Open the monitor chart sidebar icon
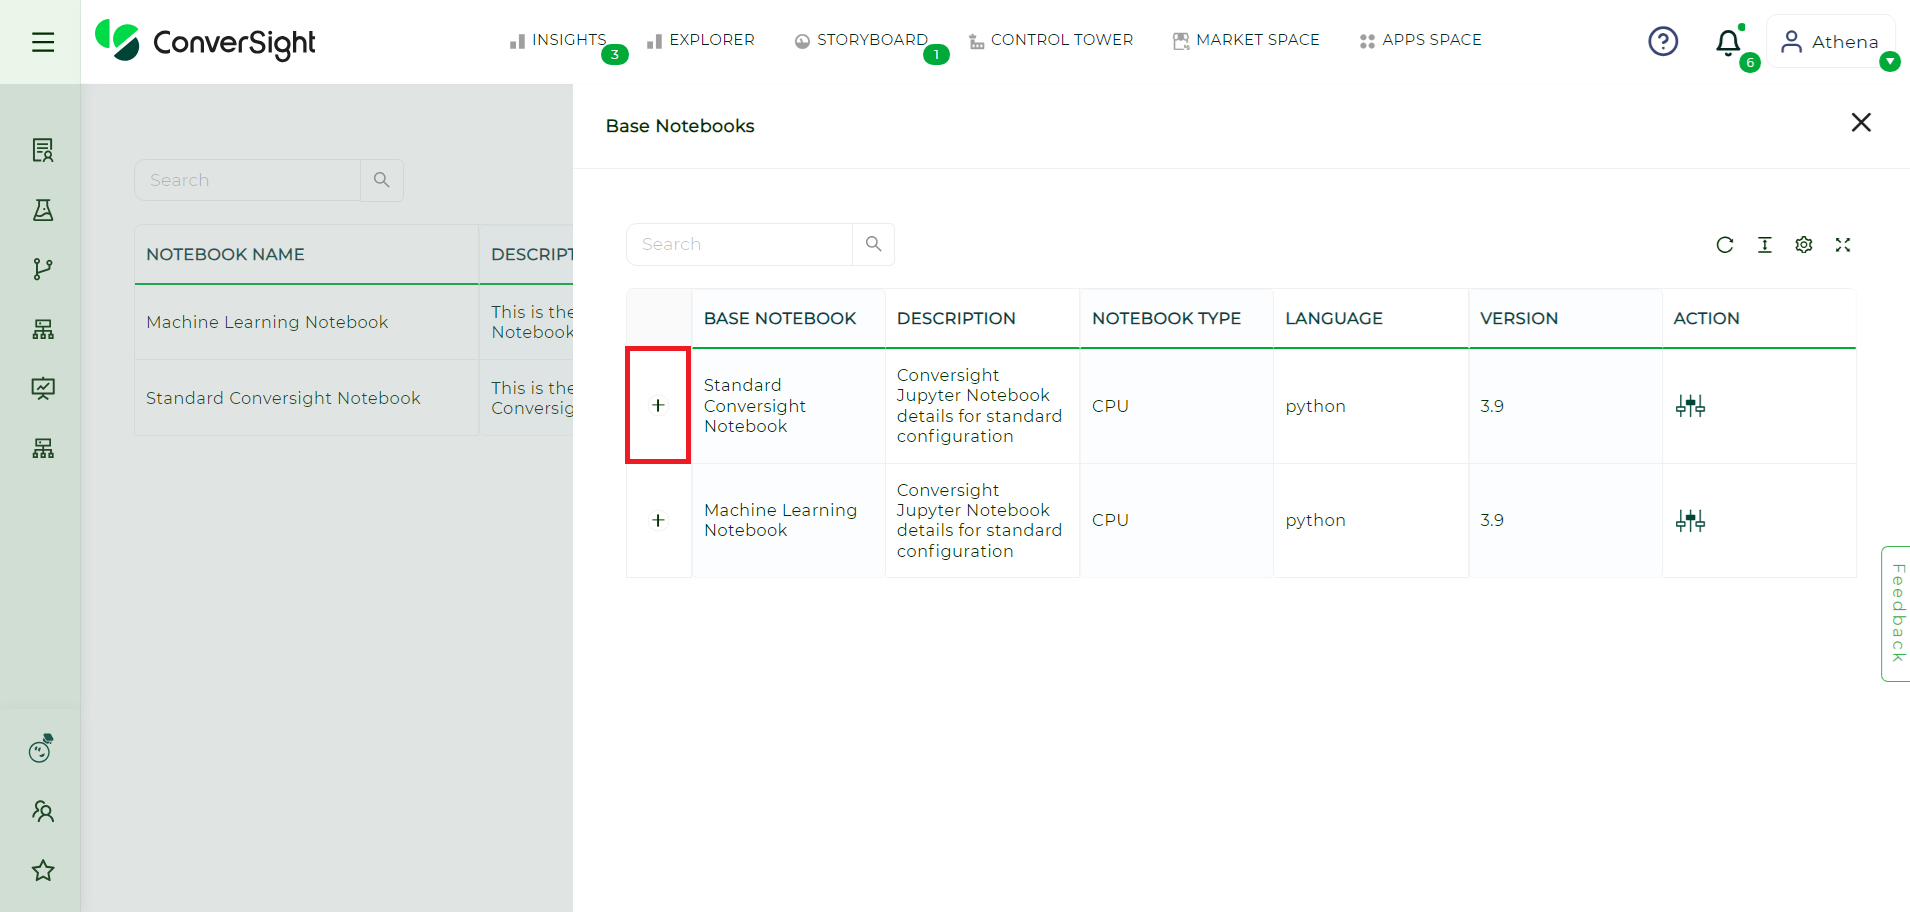Viewport: 1910px width, 912px height. (x=42, y=388)
